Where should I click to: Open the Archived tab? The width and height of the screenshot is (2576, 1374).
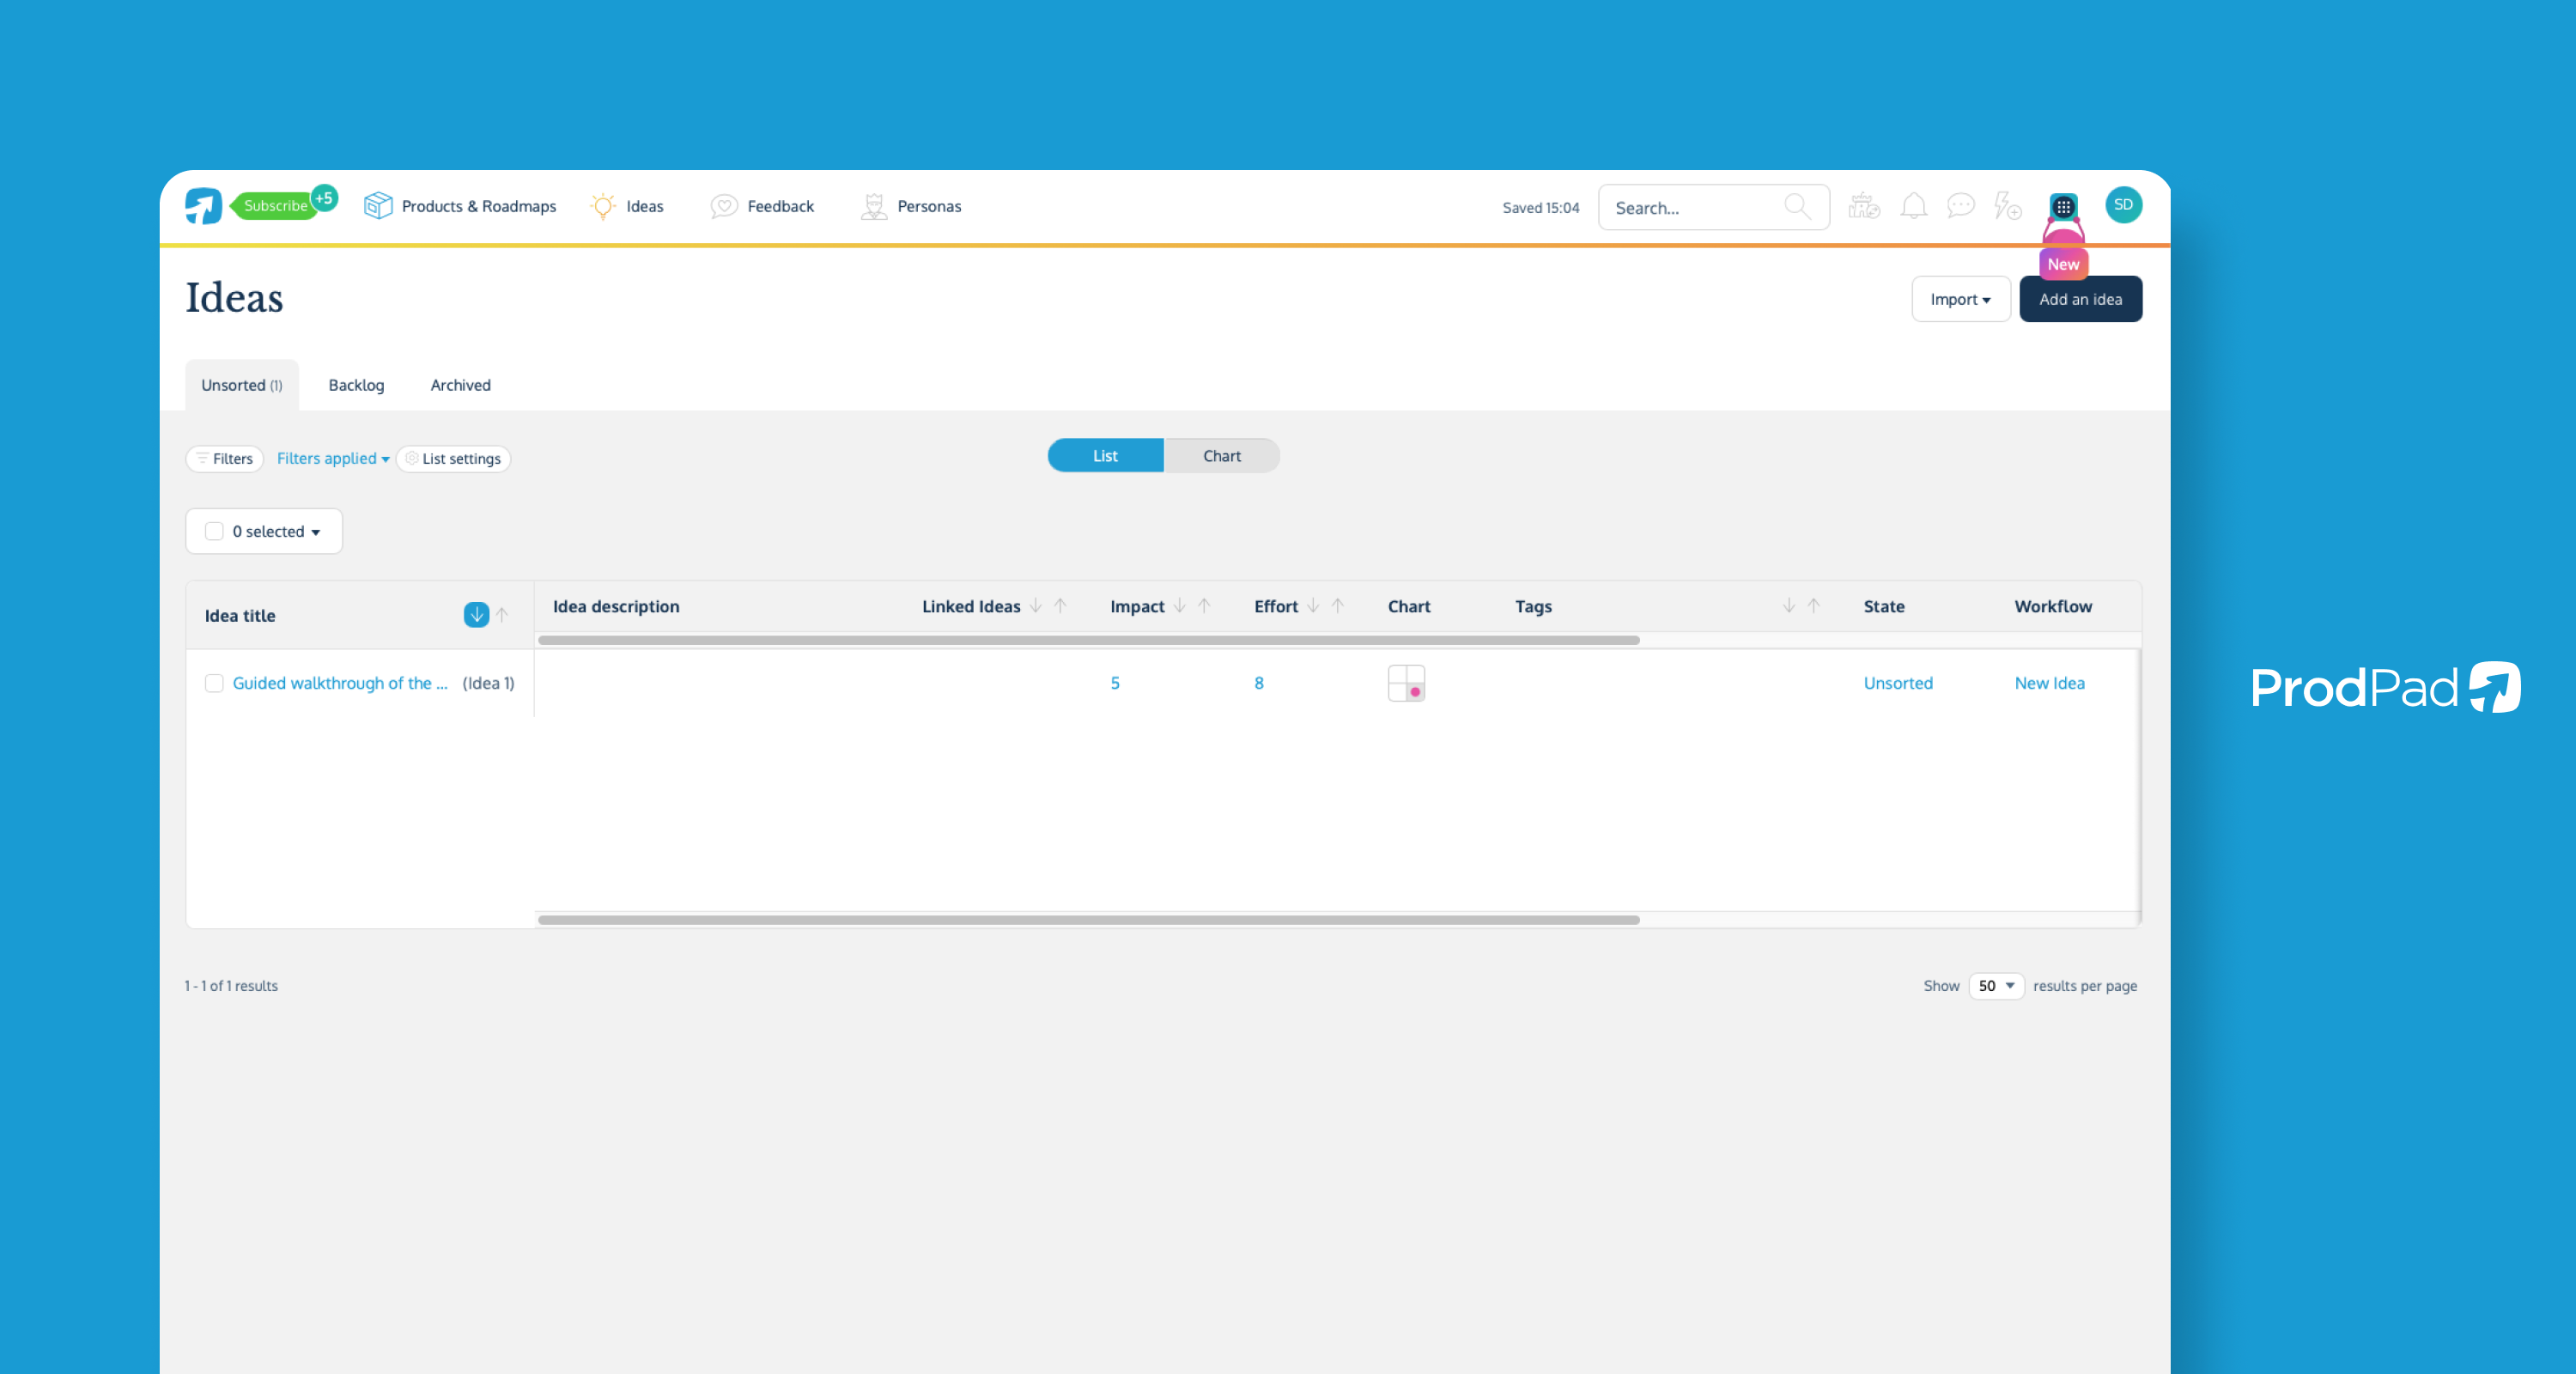click(x=460, y=385)
